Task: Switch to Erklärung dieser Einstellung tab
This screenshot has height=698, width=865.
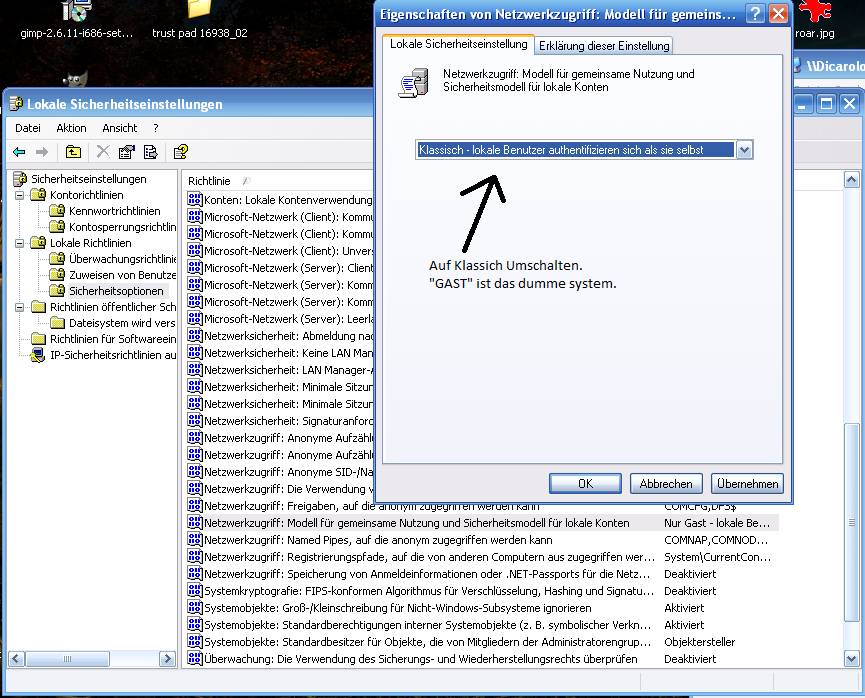Action: 603,46
